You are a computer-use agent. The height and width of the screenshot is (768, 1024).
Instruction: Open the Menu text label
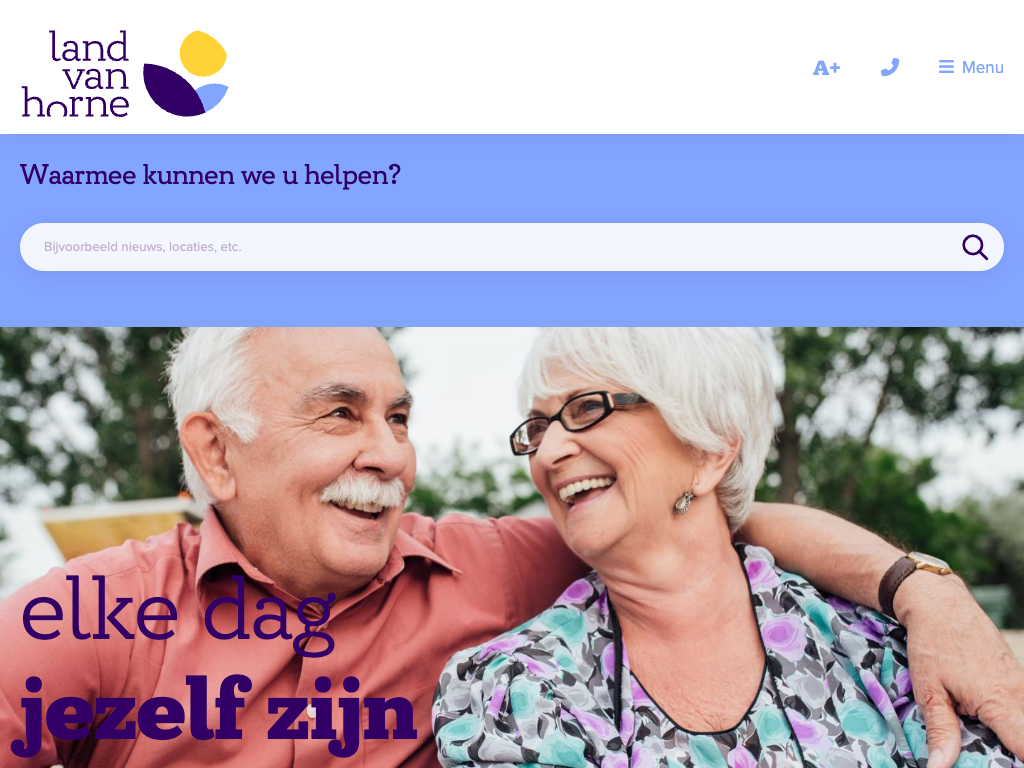[982, 67]
